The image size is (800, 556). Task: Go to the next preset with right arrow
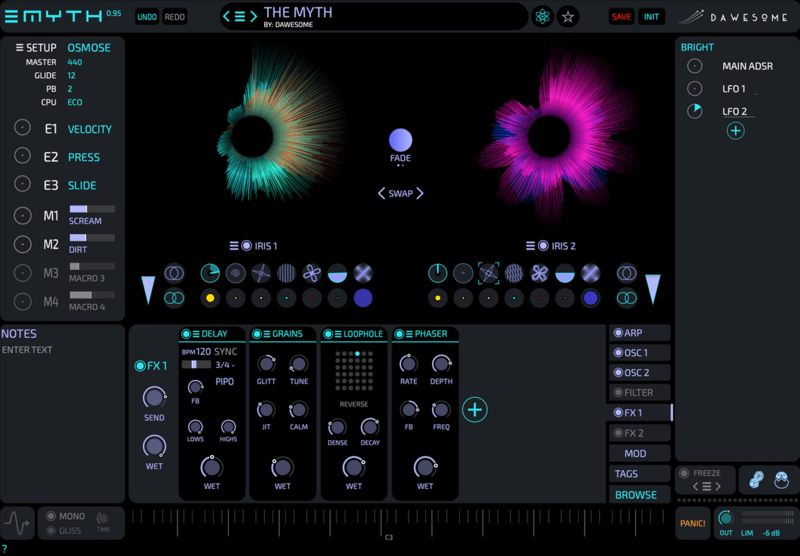[x=253, y=16]
